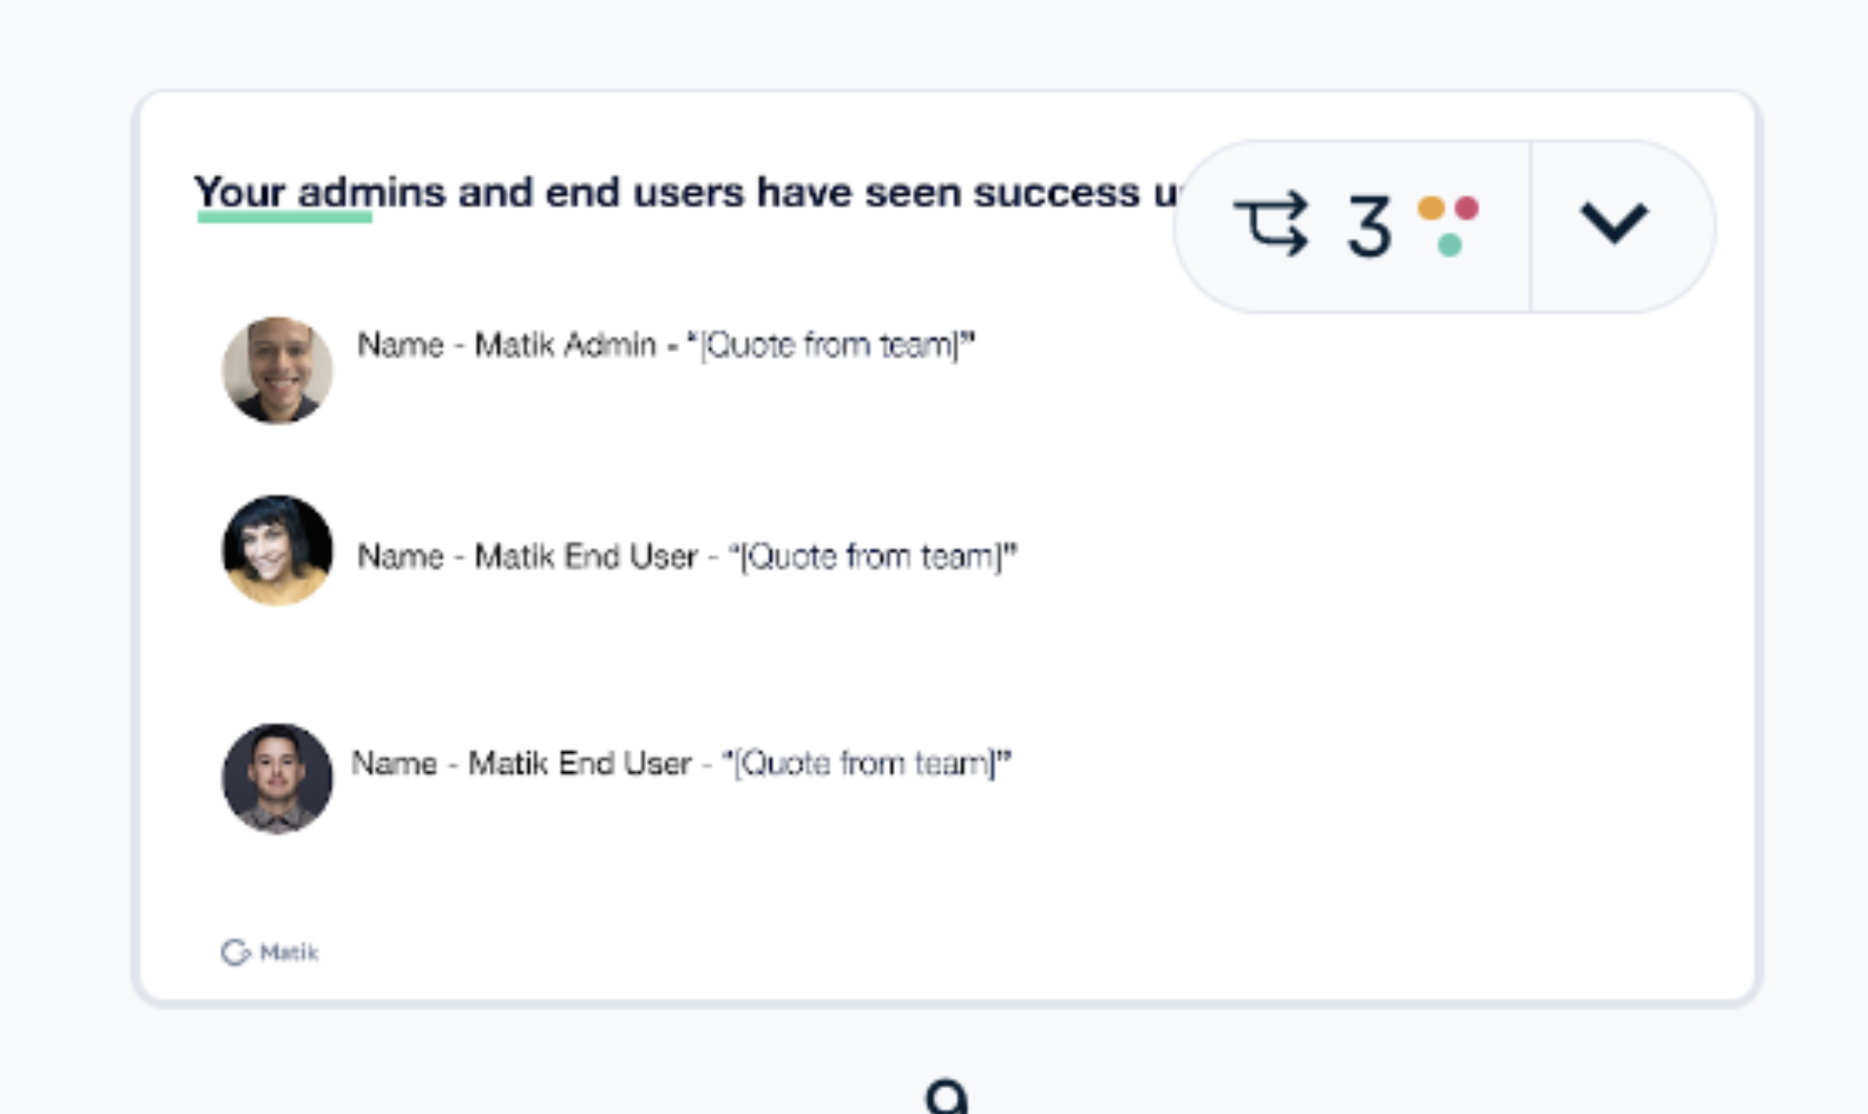Click the Matik logo icon in the footer
The image size is (1868, 1114).
[x=235, y=952]
